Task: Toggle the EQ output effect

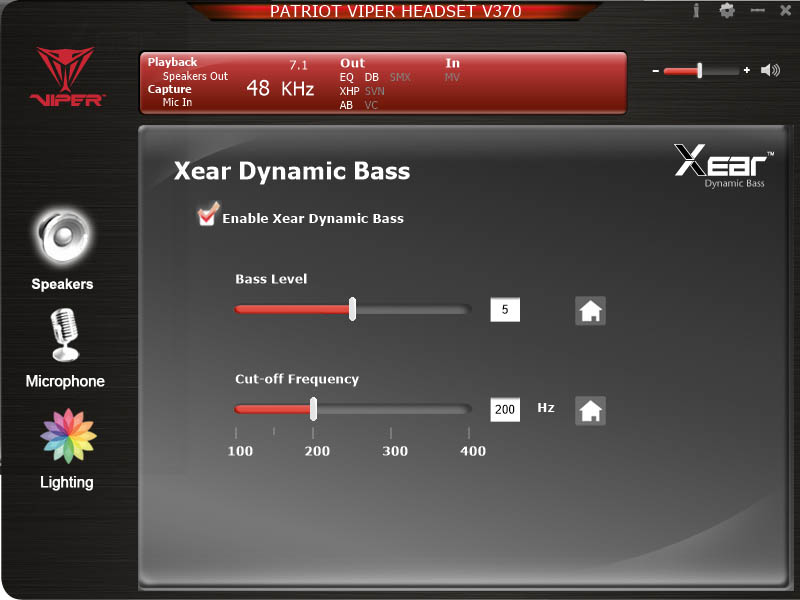Action: point(346,78)
